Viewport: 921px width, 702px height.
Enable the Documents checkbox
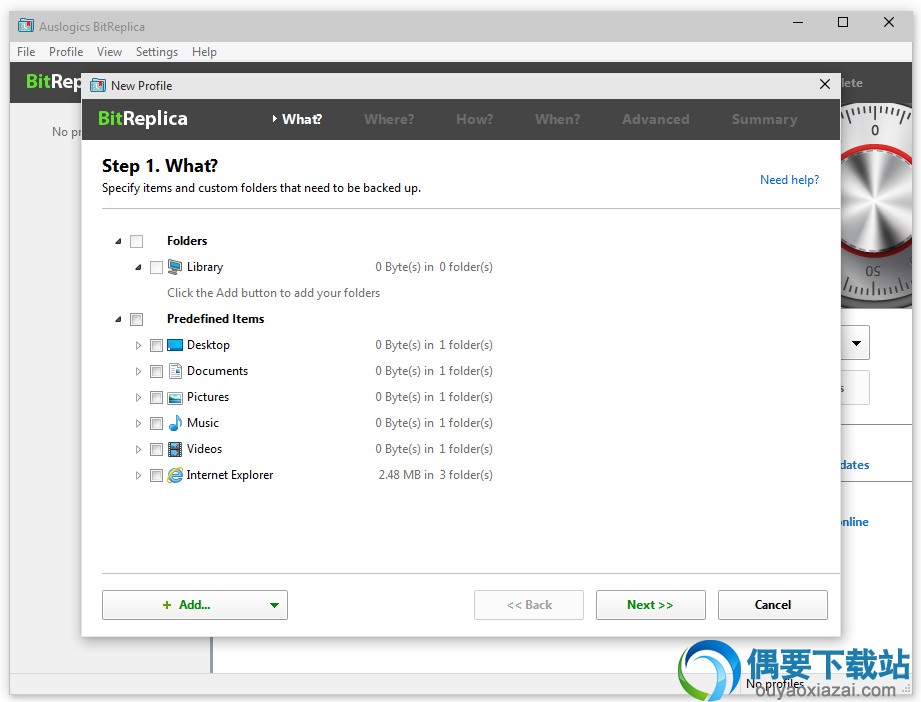click(156, 371)
